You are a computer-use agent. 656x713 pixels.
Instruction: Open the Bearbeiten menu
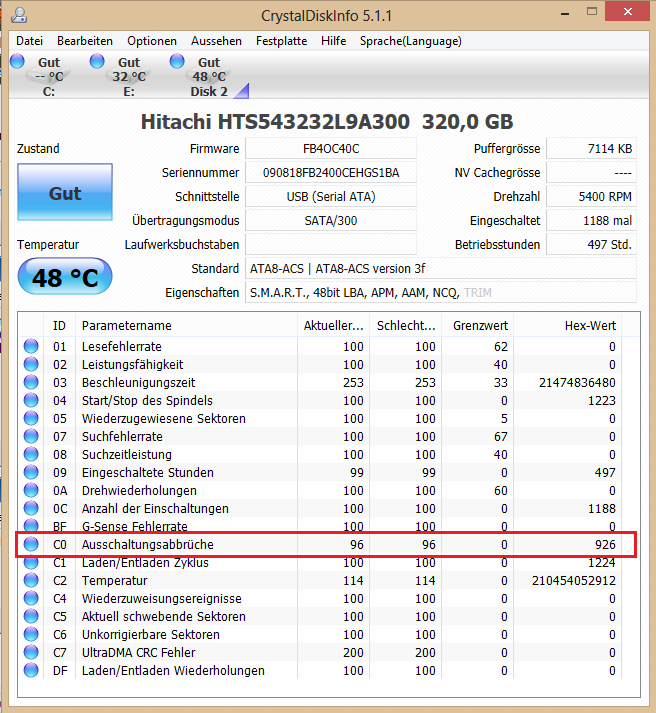tap(85, 41)
